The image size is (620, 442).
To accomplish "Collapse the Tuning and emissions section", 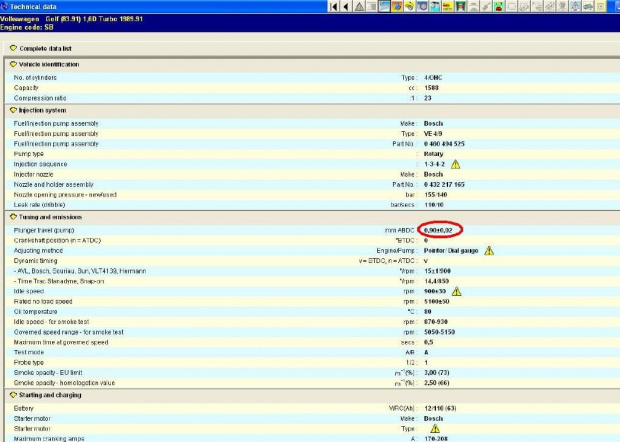I will click(13, 217).
